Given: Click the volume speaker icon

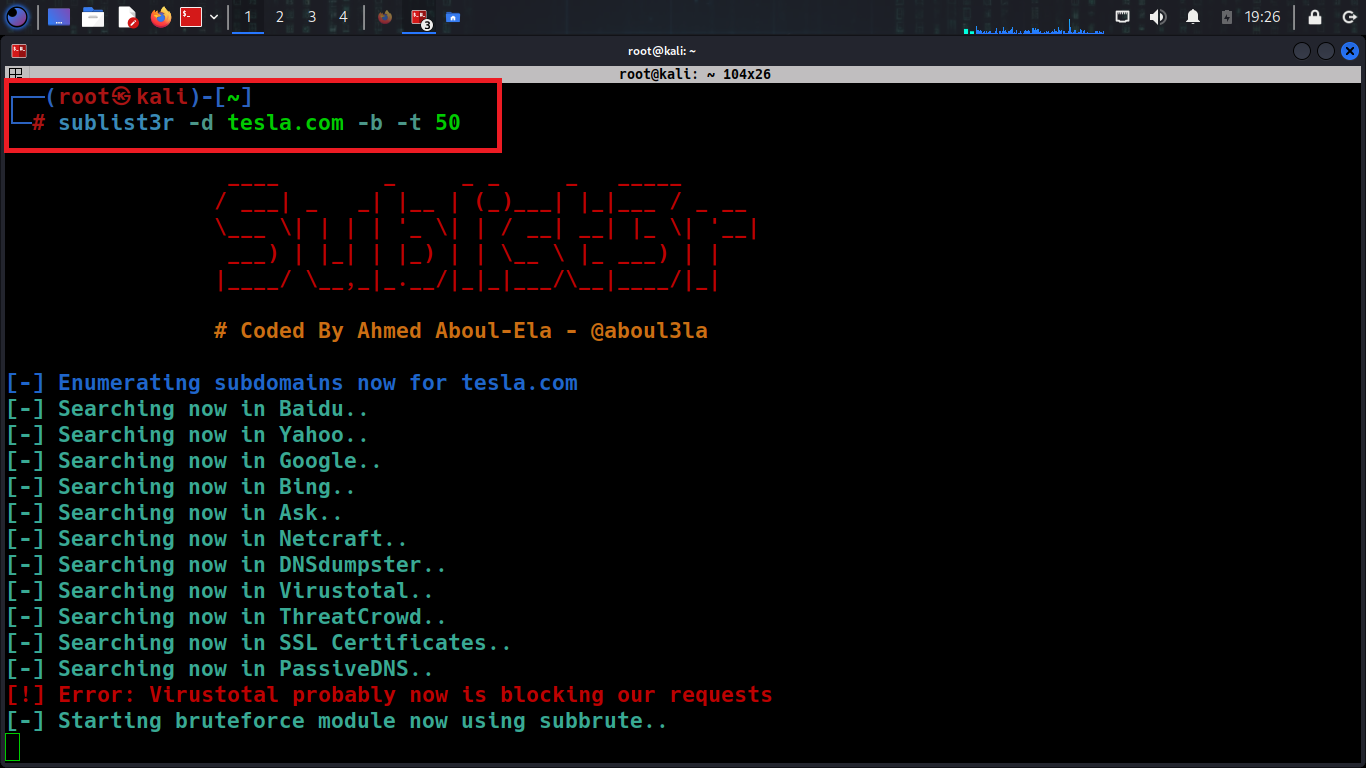Looking at the screenshot, I should 1157,17.
